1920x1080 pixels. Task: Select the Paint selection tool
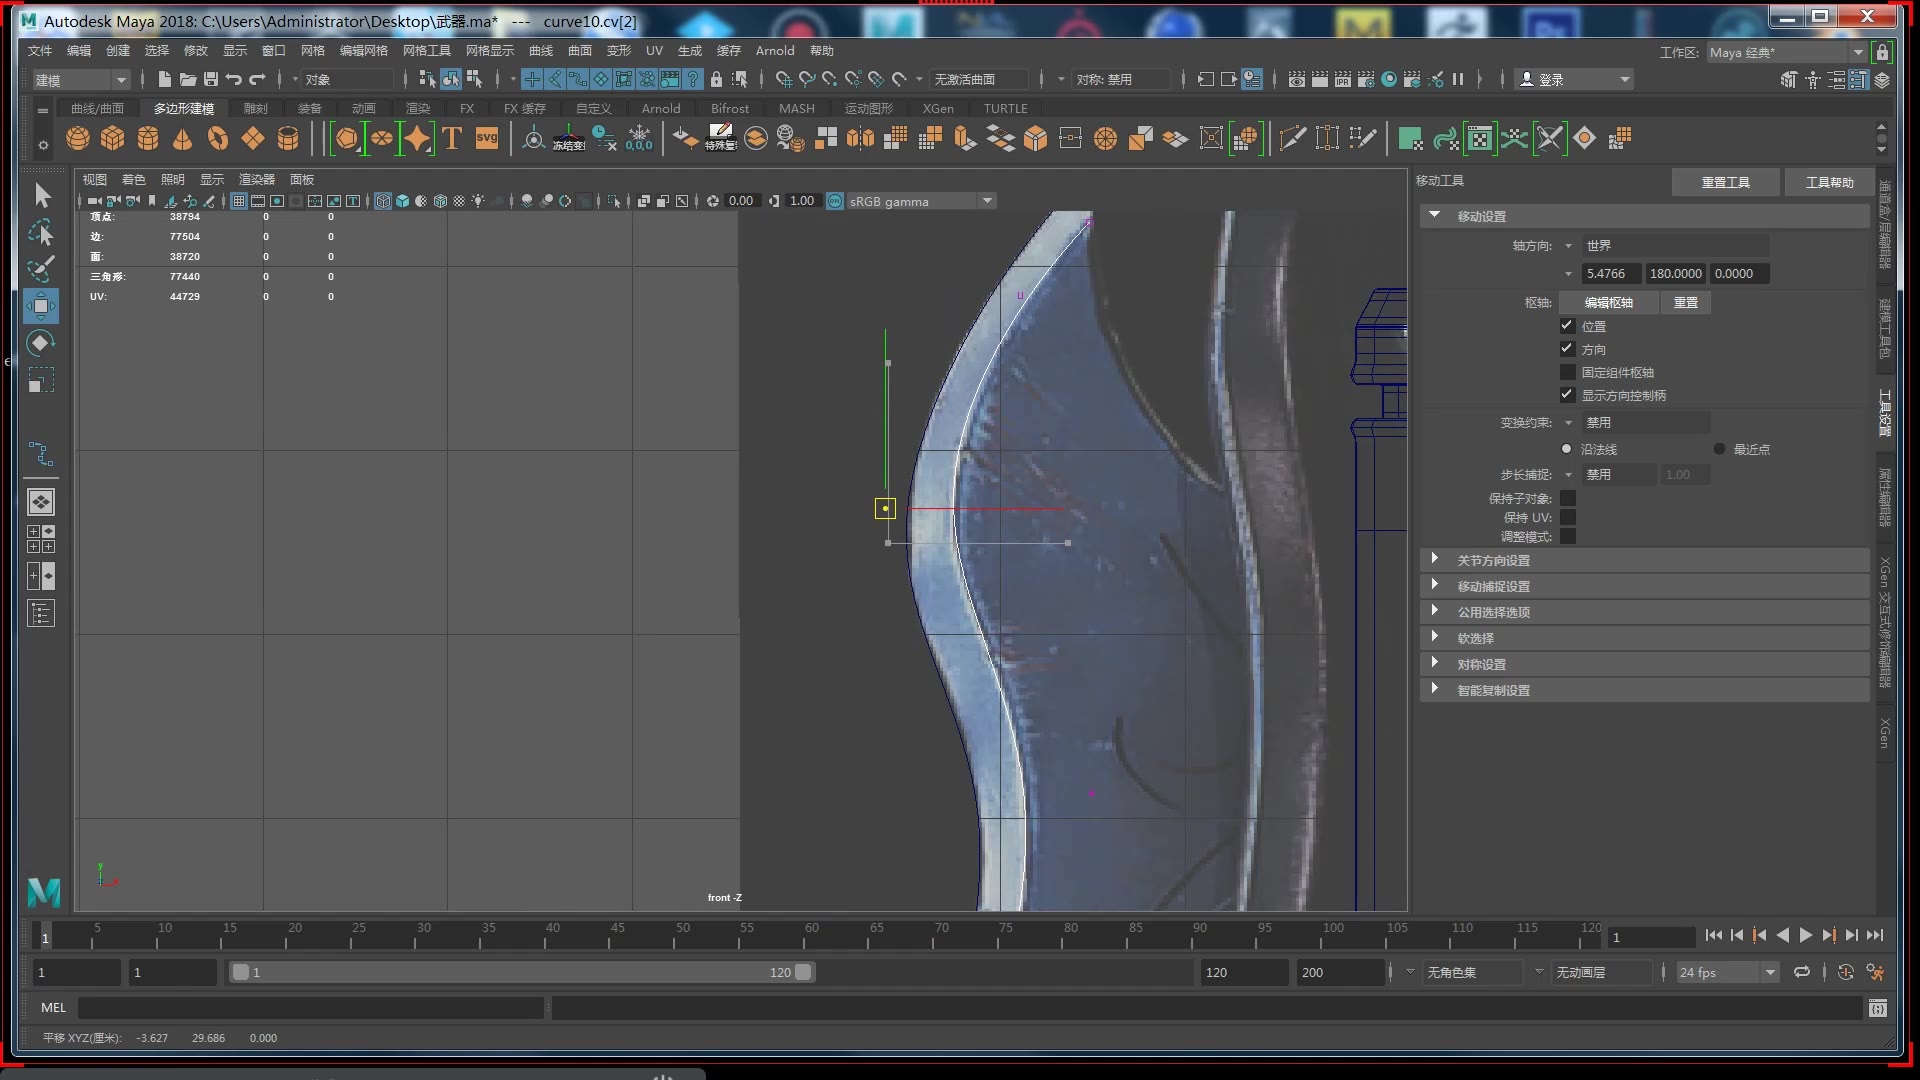point(41,269)
